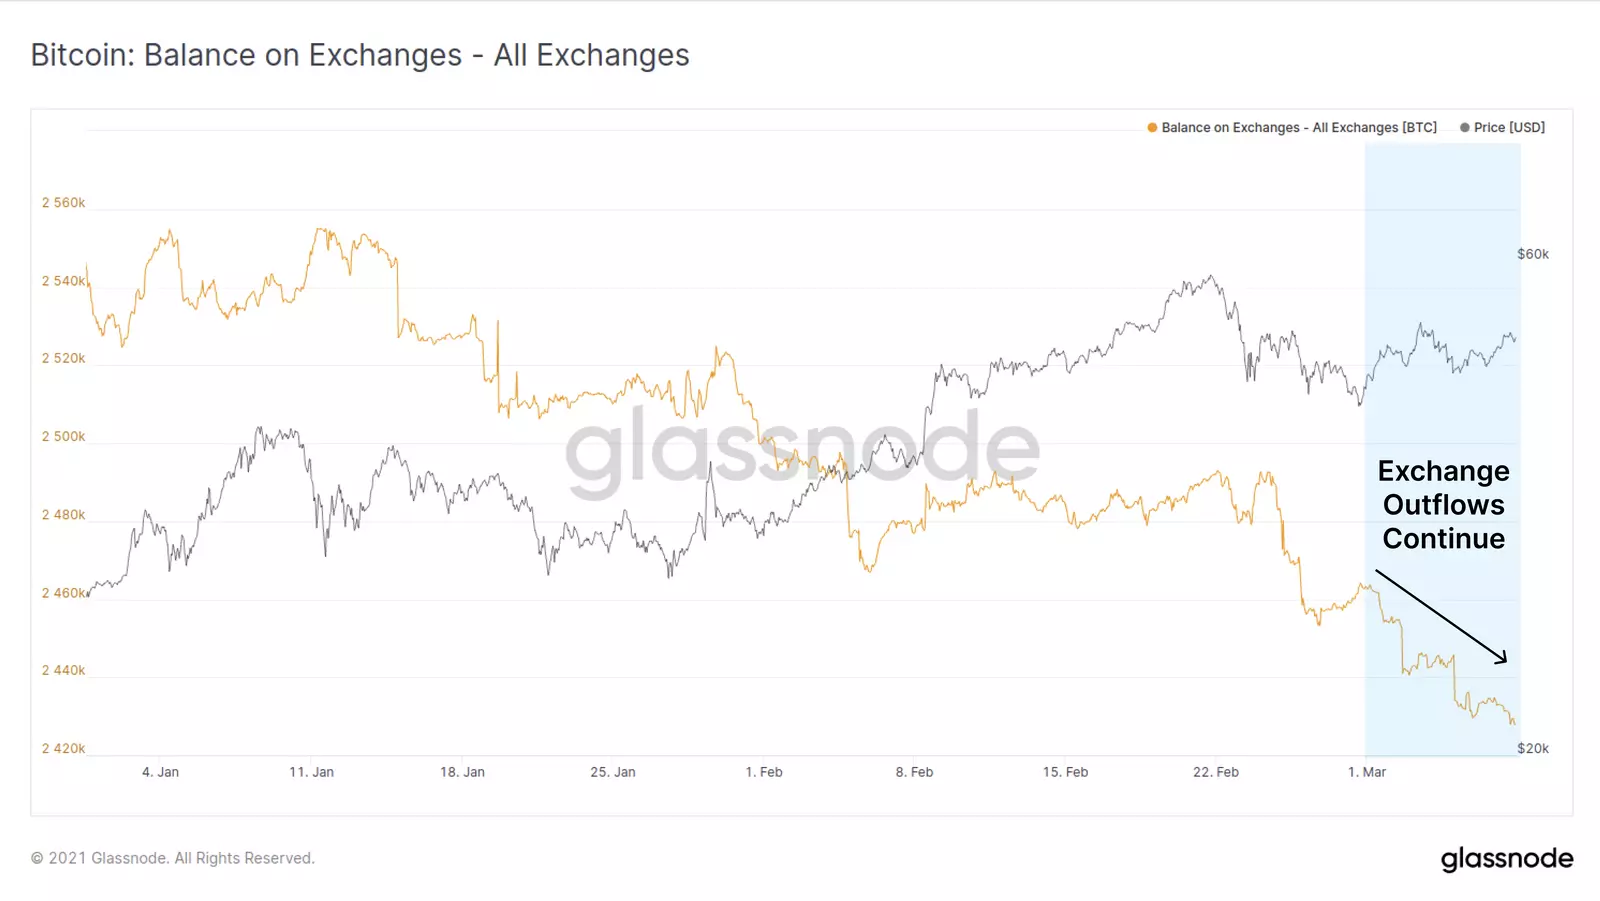Click the $60k label on the price axis
Screen dimensions: 1600x901
pyautogui.click(x=1533, y=254)
